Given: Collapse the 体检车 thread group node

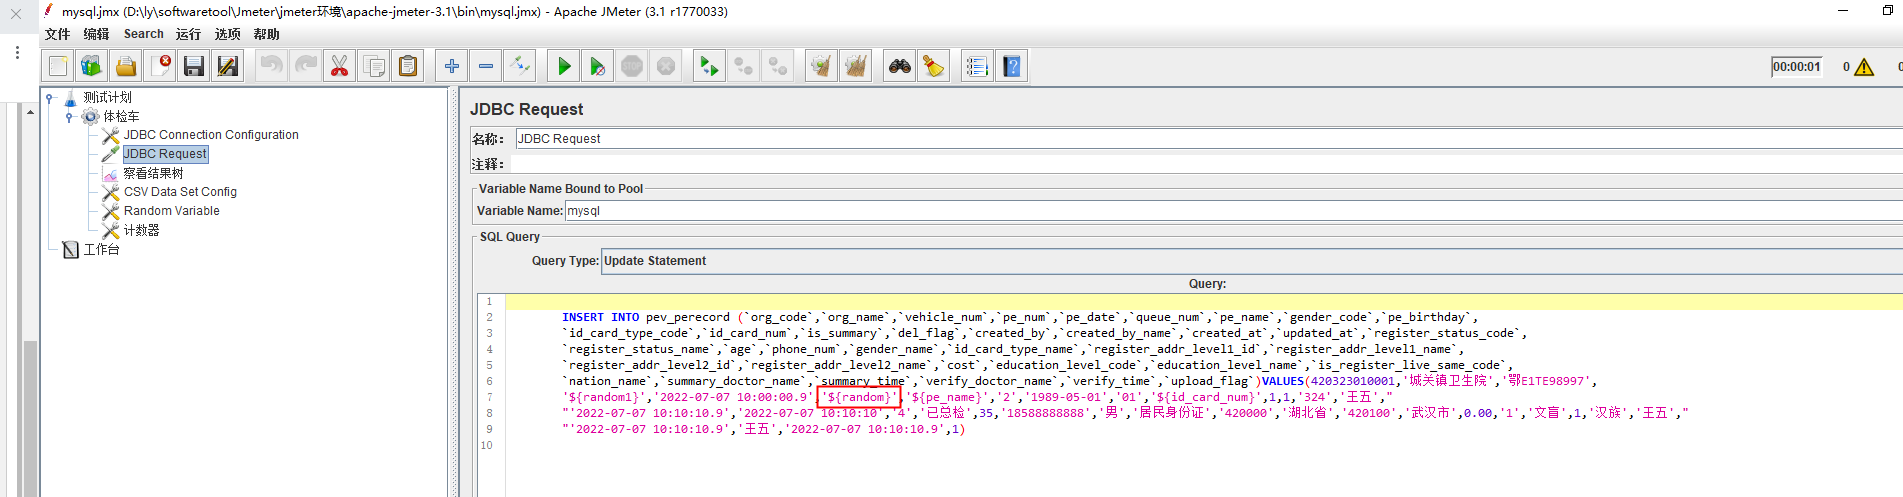Looking at the screenshot, I should [x=68, y=117].
